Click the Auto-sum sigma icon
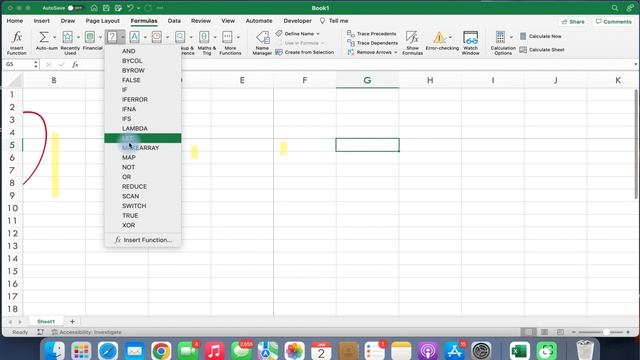The height and width of the screenshot is (360, 640). tap(43, 37)
